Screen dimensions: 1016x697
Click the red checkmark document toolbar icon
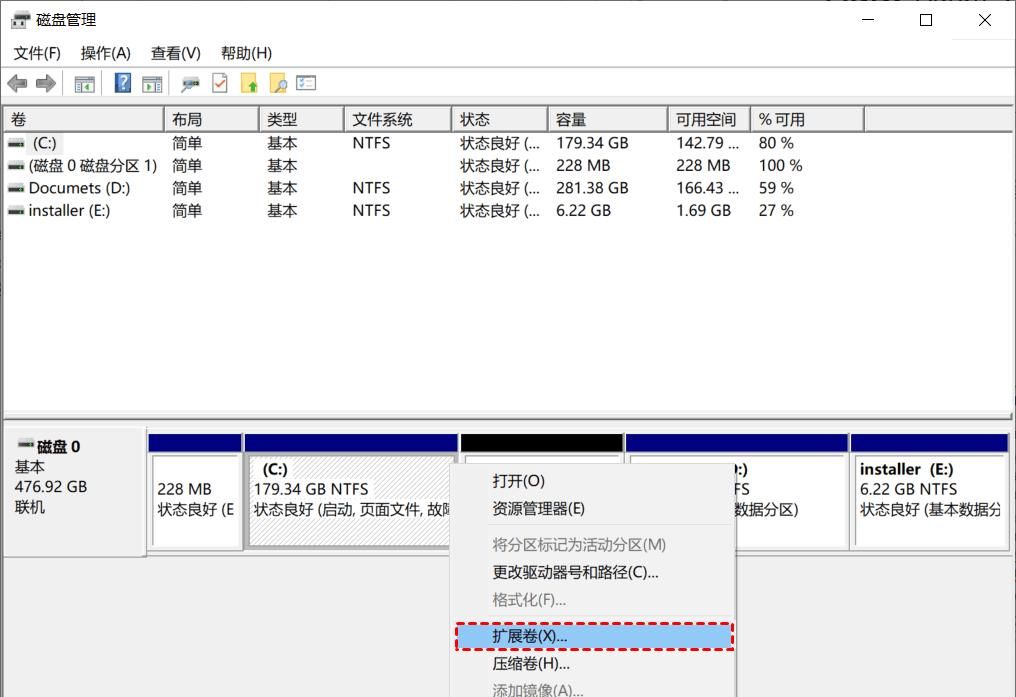point(220,84)
